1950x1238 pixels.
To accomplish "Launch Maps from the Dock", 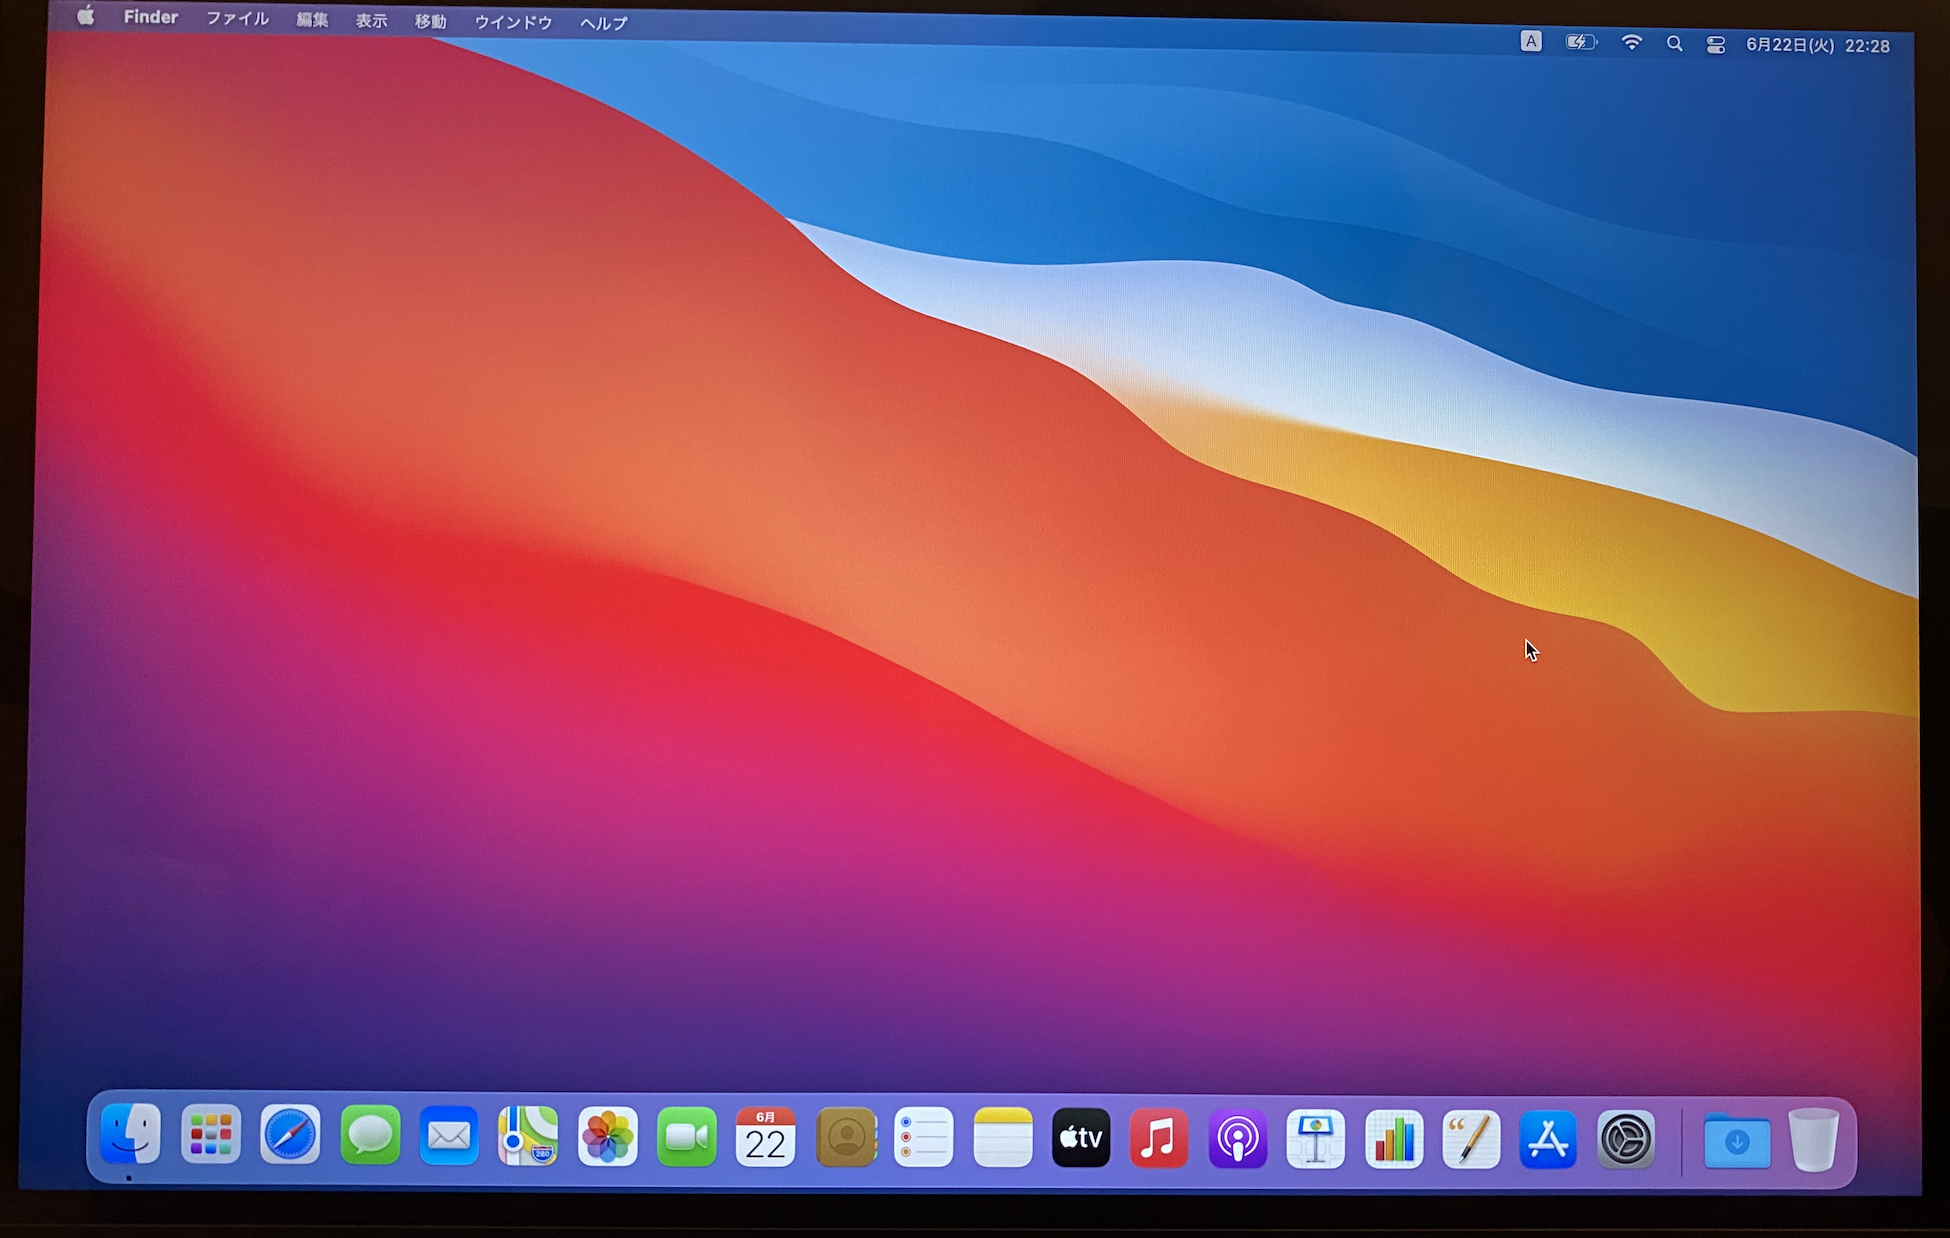I will 528,1136.
